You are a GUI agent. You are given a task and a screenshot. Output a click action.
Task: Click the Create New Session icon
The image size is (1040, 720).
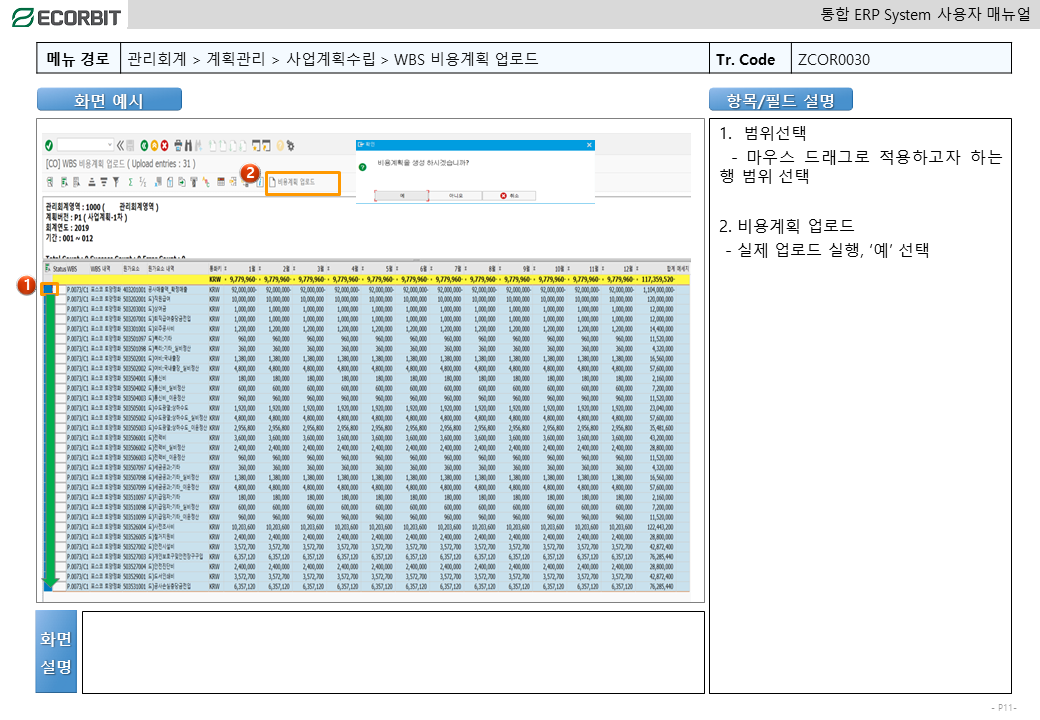[255, 145]
